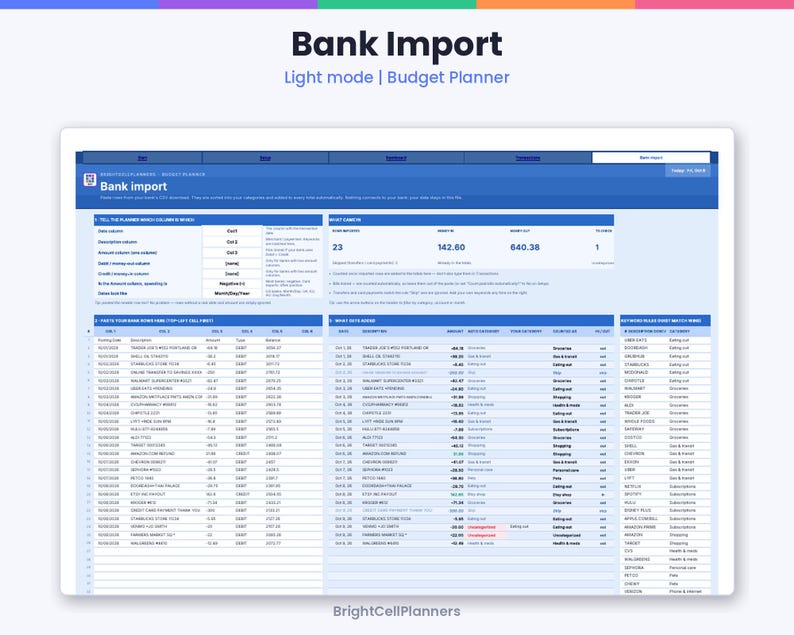Select the WALGREENS pasted row description
This screenshot has height=635, width=794.
click(148, 543)
